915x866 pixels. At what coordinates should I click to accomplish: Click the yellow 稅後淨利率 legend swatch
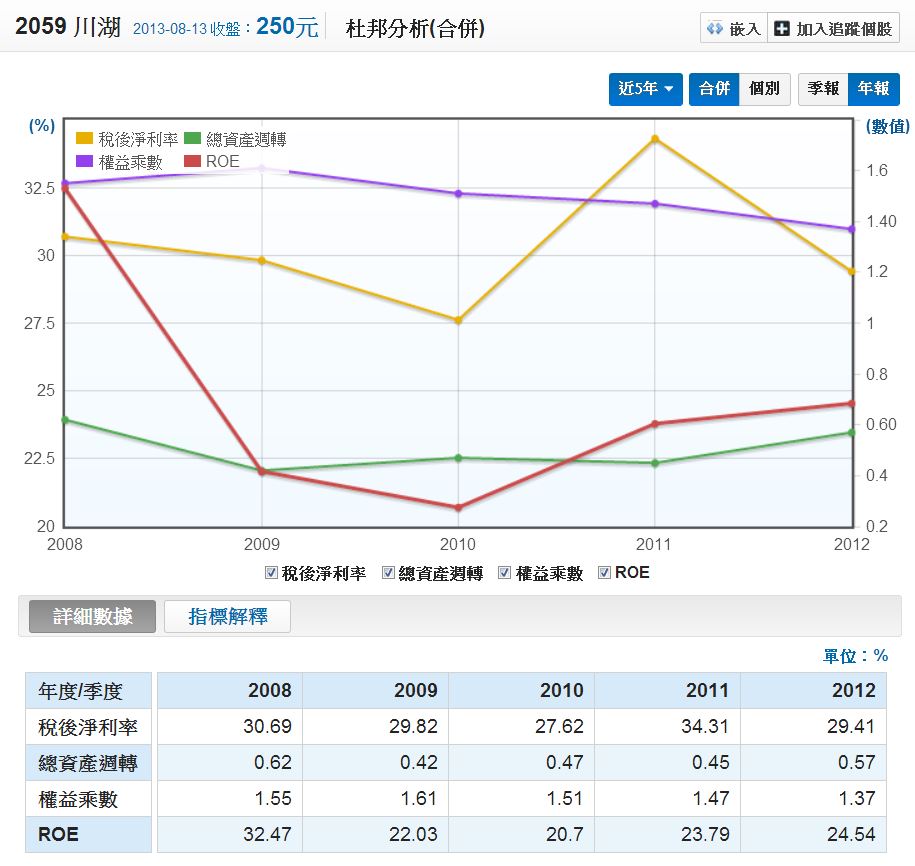[x=85, y=140]
